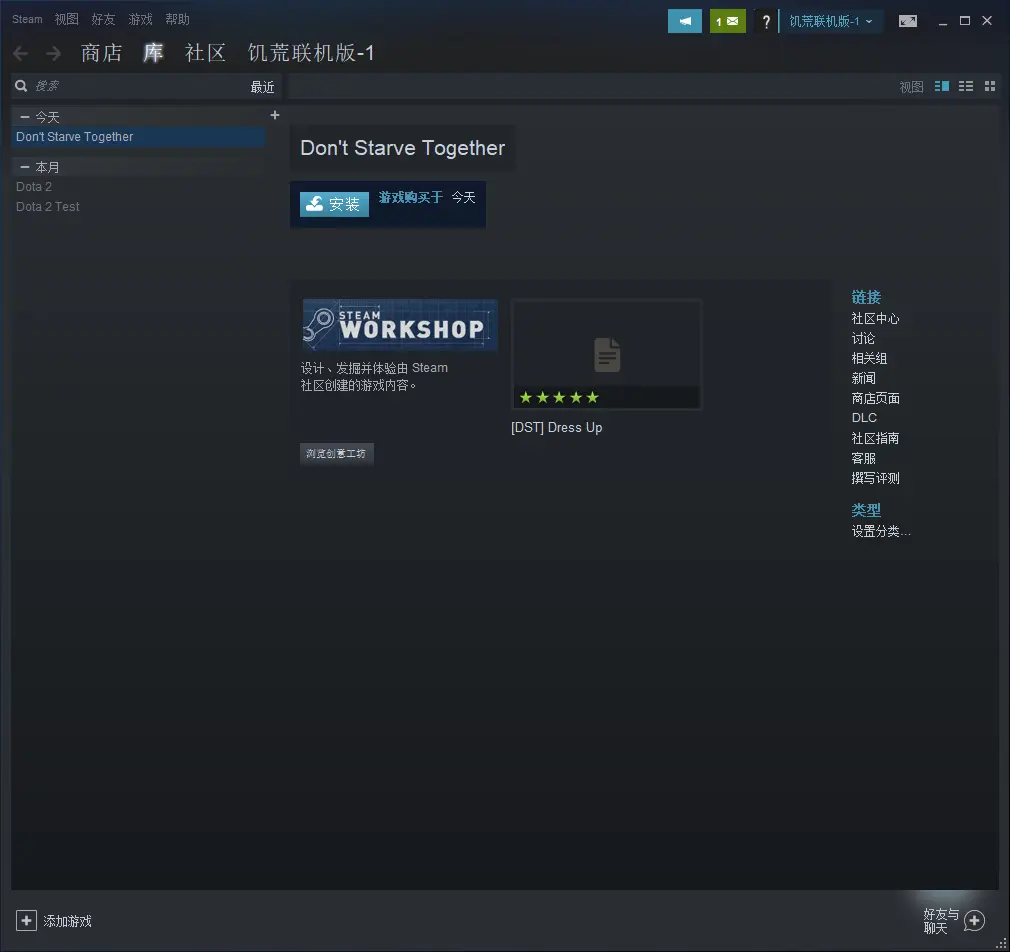This screenshot has height=952, width=1010.
Task: Go back with the left arrow
Action: click(x=21, y=53)
